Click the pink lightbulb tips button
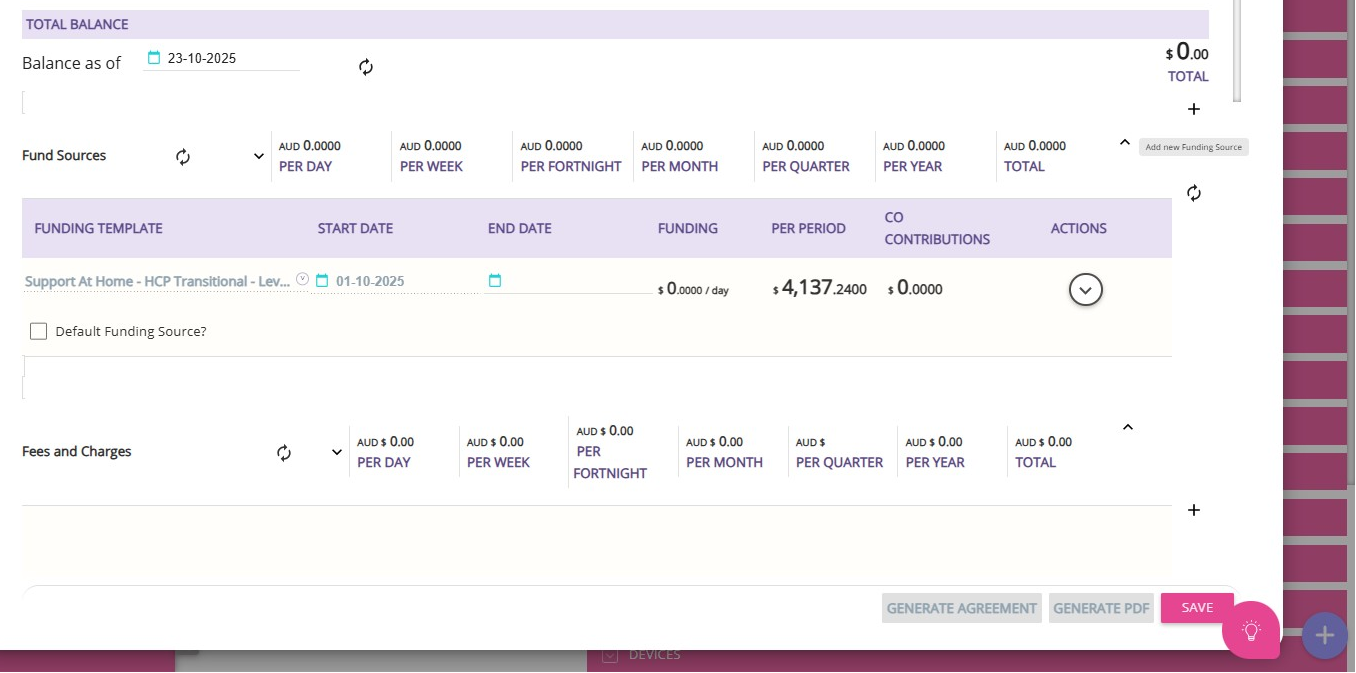 1251,630
